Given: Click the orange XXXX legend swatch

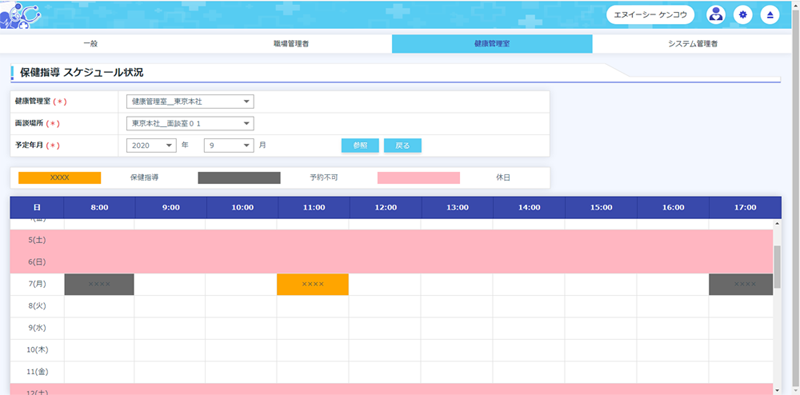Looking at the screenshot, I should 60,178.
